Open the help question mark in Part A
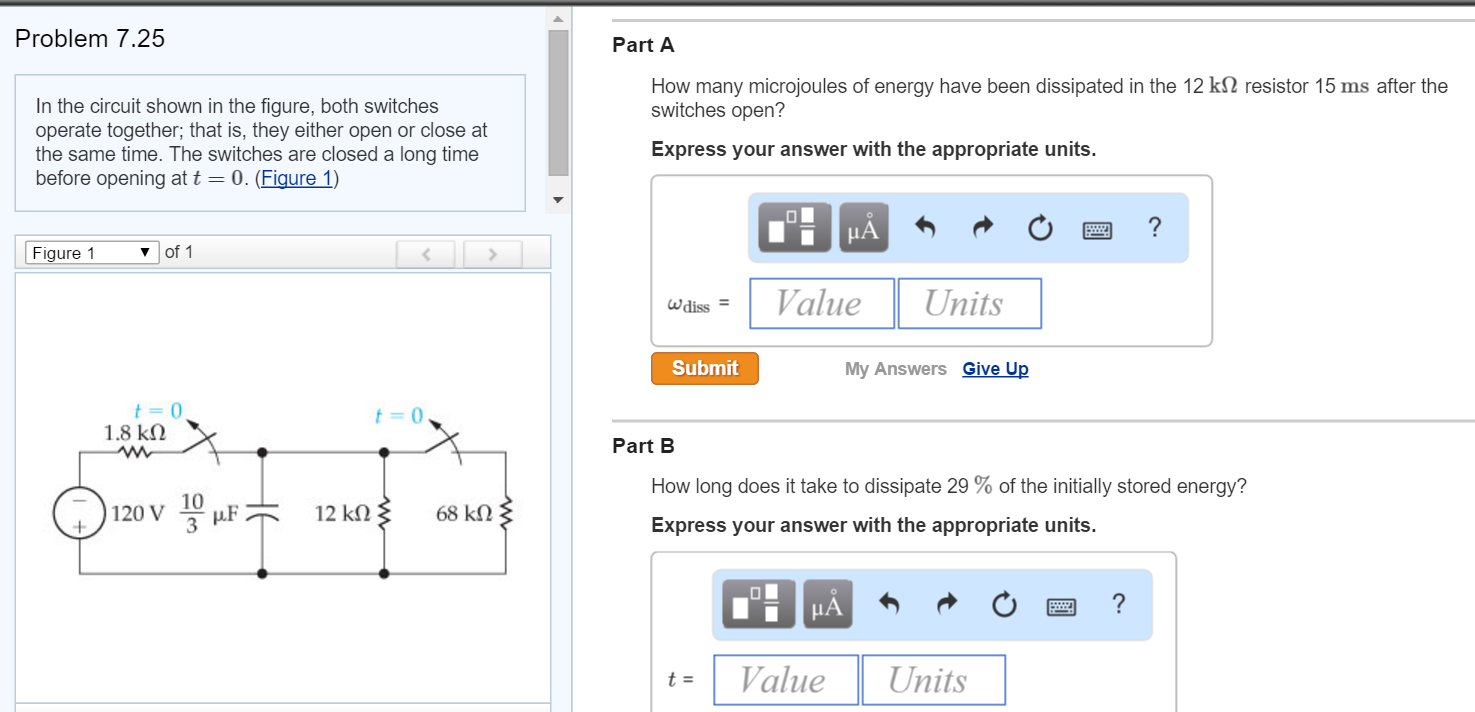1475x712 pixels. click(1155, 228)
